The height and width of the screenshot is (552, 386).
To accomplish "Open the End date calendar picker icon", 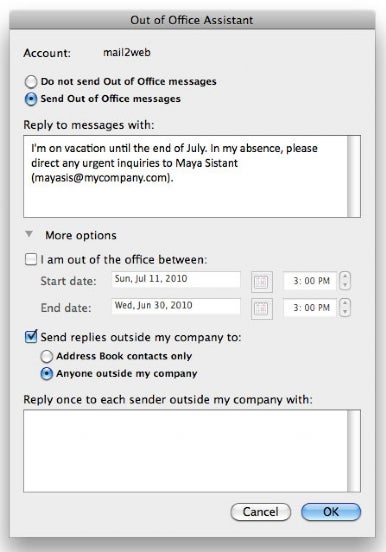I will point(261,309).
